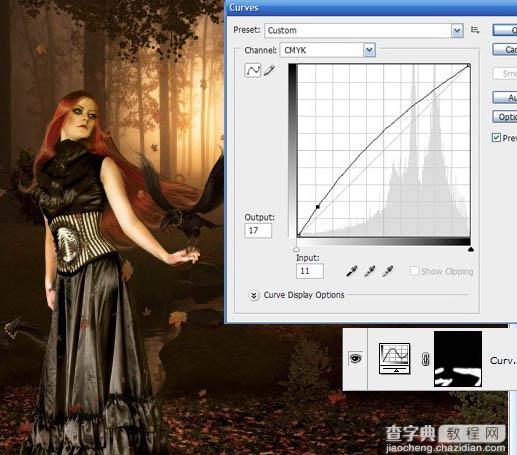This screenshot has width=517, height=455.
Task: Click the Output value field
Action: (x=258, y=231)
